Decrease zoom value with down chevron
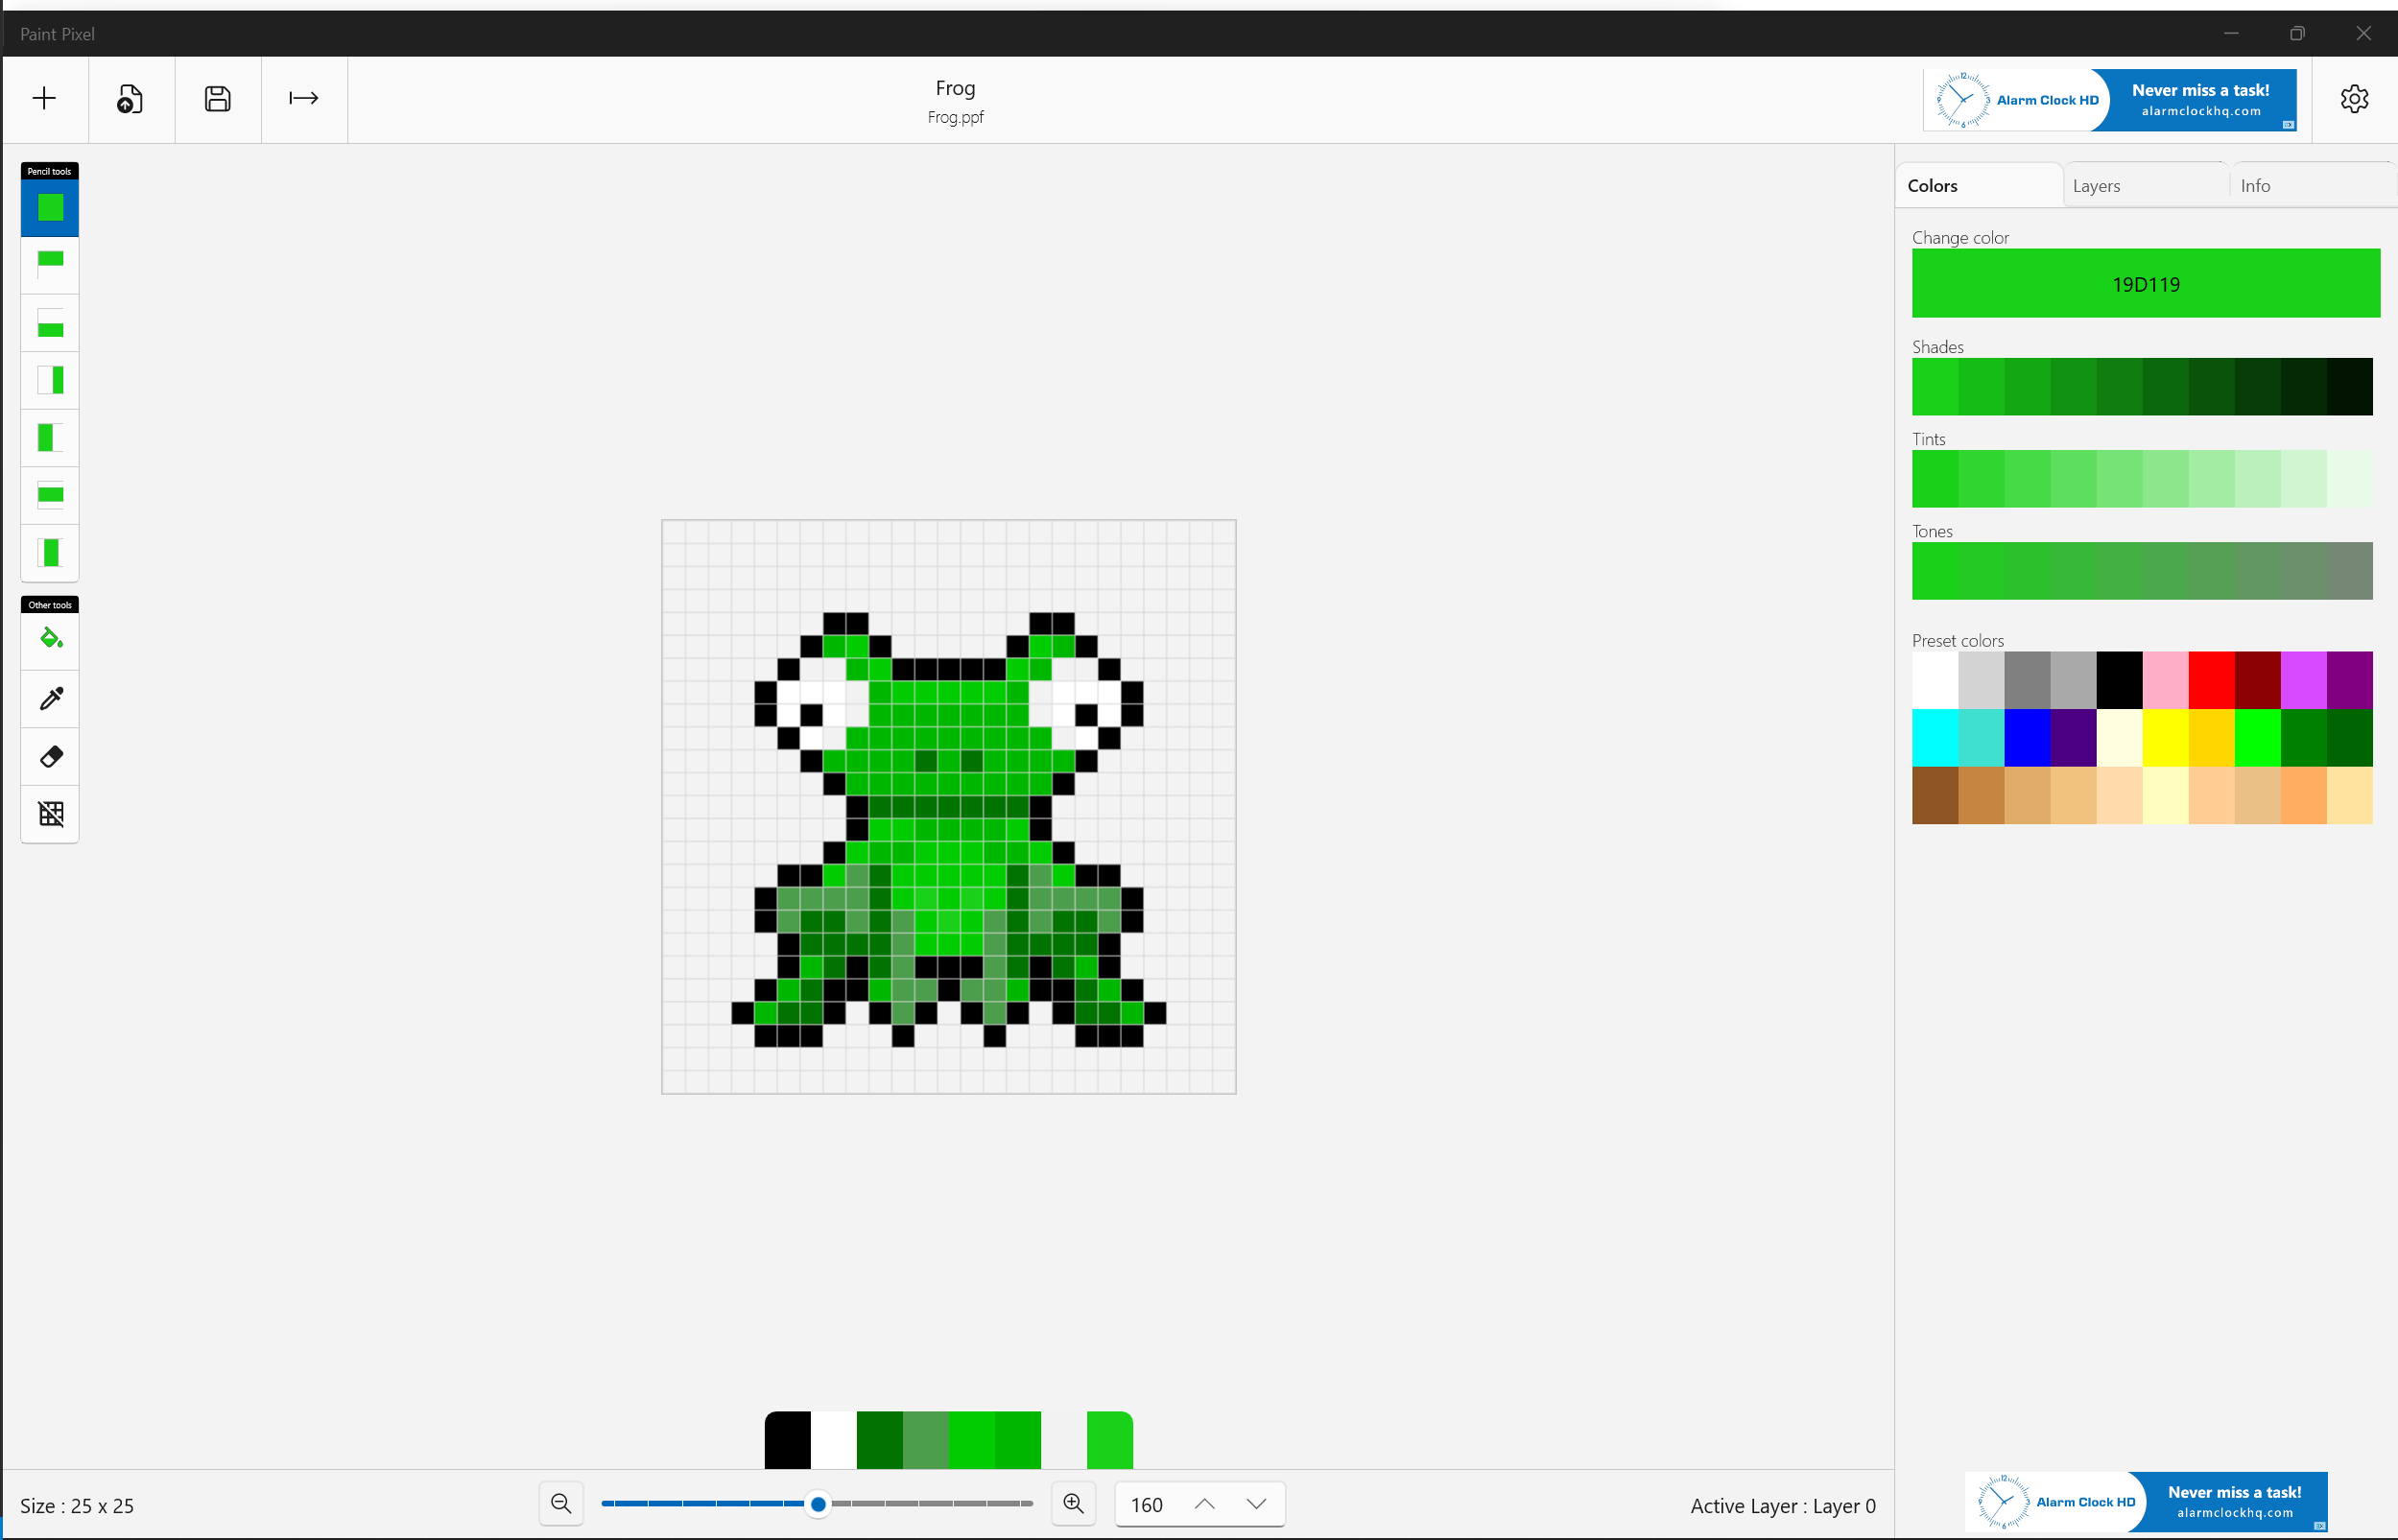 coord(1256,1504)
